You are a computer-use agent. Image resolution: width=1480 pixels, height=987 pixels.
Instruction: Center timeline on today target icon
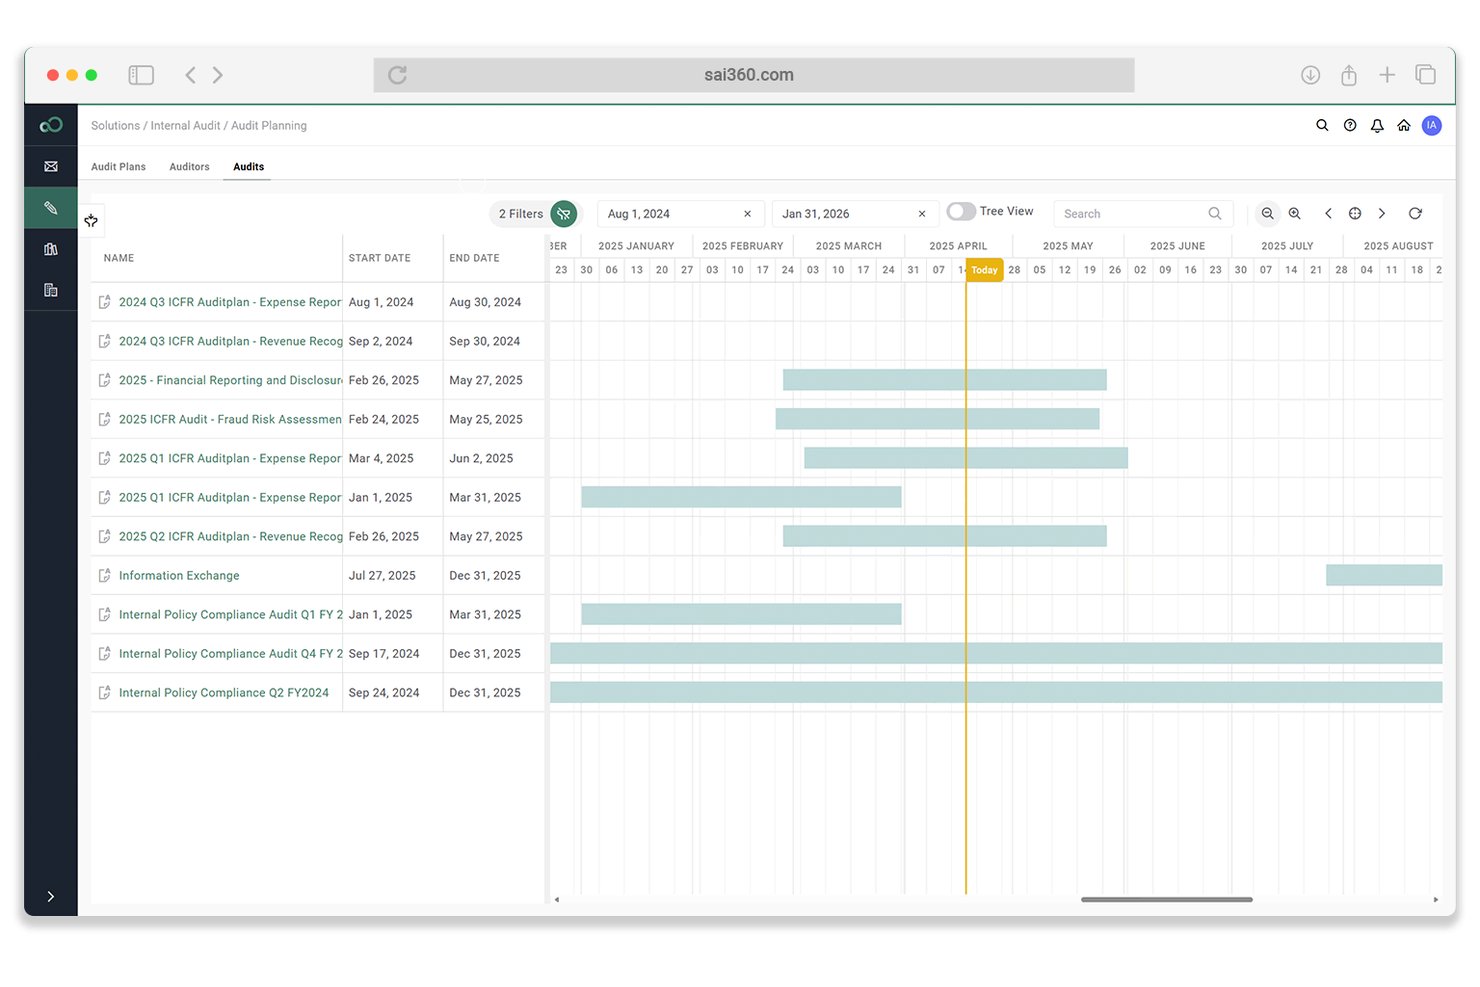(x=1355, y=213)
